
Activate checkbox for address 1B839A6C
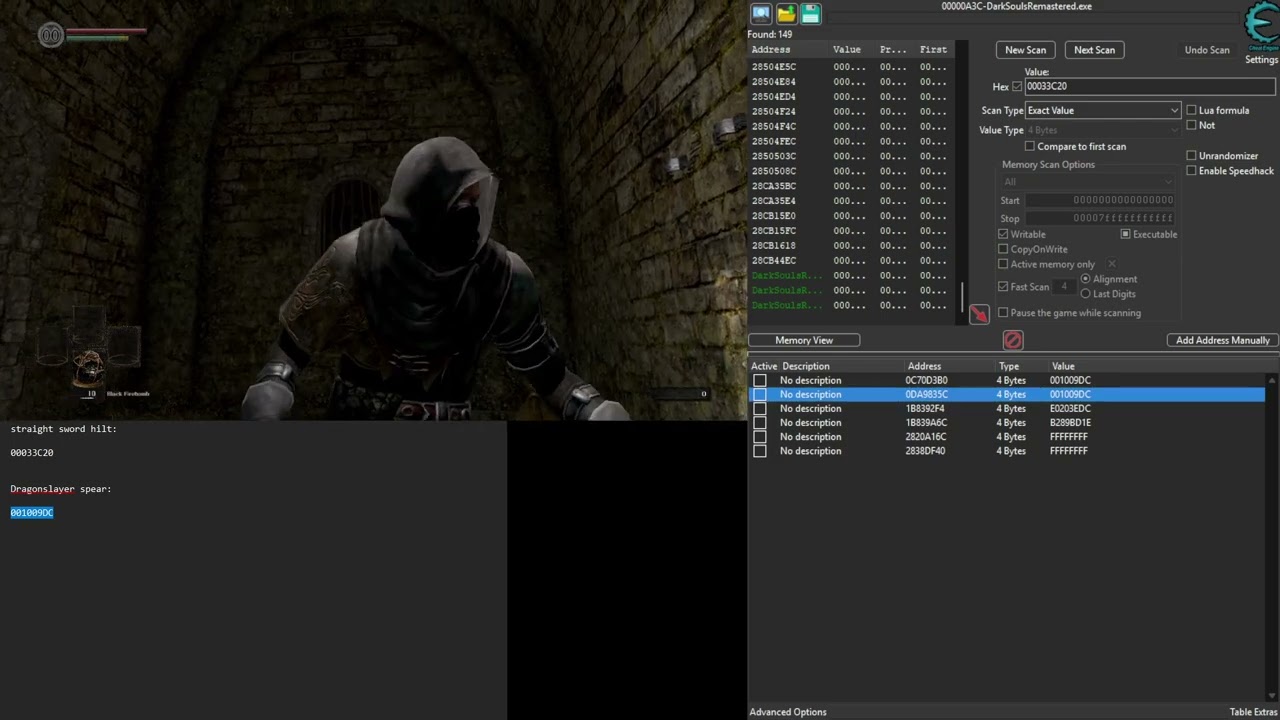(x=760, y=422)
